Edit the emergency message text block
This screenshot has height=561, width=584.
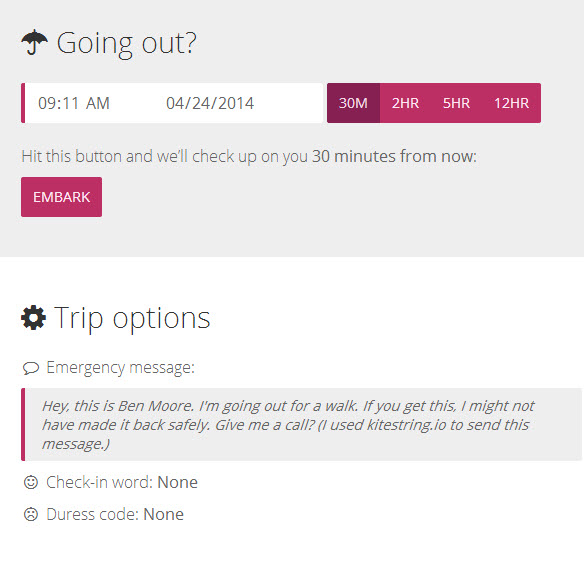[302, 424]
